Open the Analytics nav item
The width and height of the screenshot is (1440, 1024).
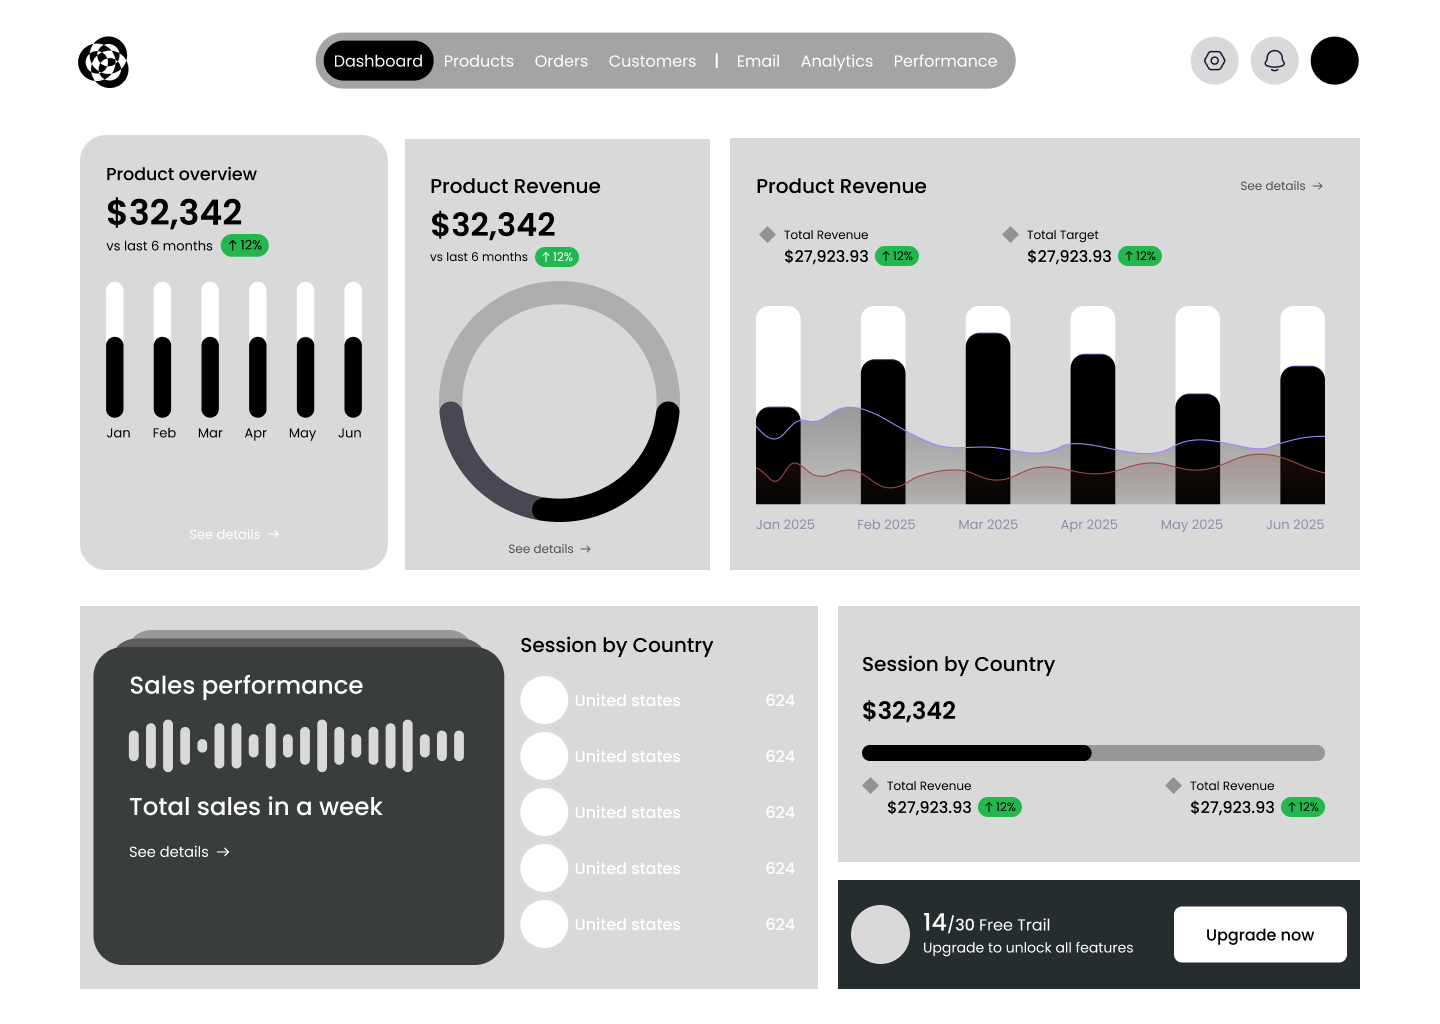point(836,60)
